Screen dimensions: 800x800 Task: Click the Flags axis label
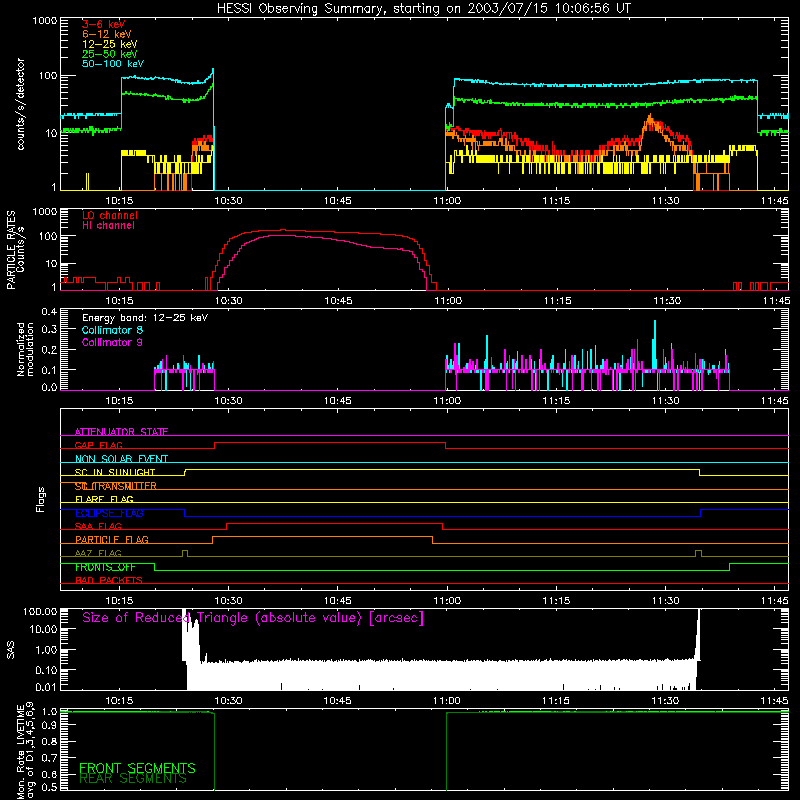(x=41, y=499)
